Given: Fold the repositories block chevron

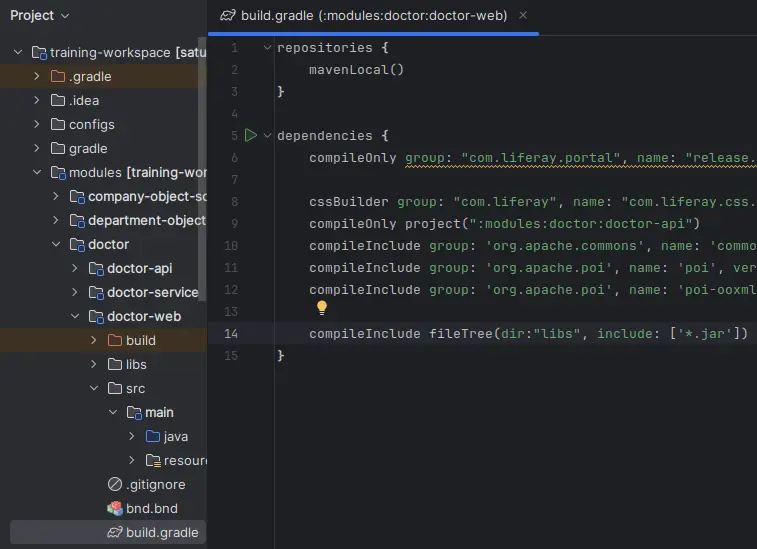Looking at the screenshot, I should (267, 47).
